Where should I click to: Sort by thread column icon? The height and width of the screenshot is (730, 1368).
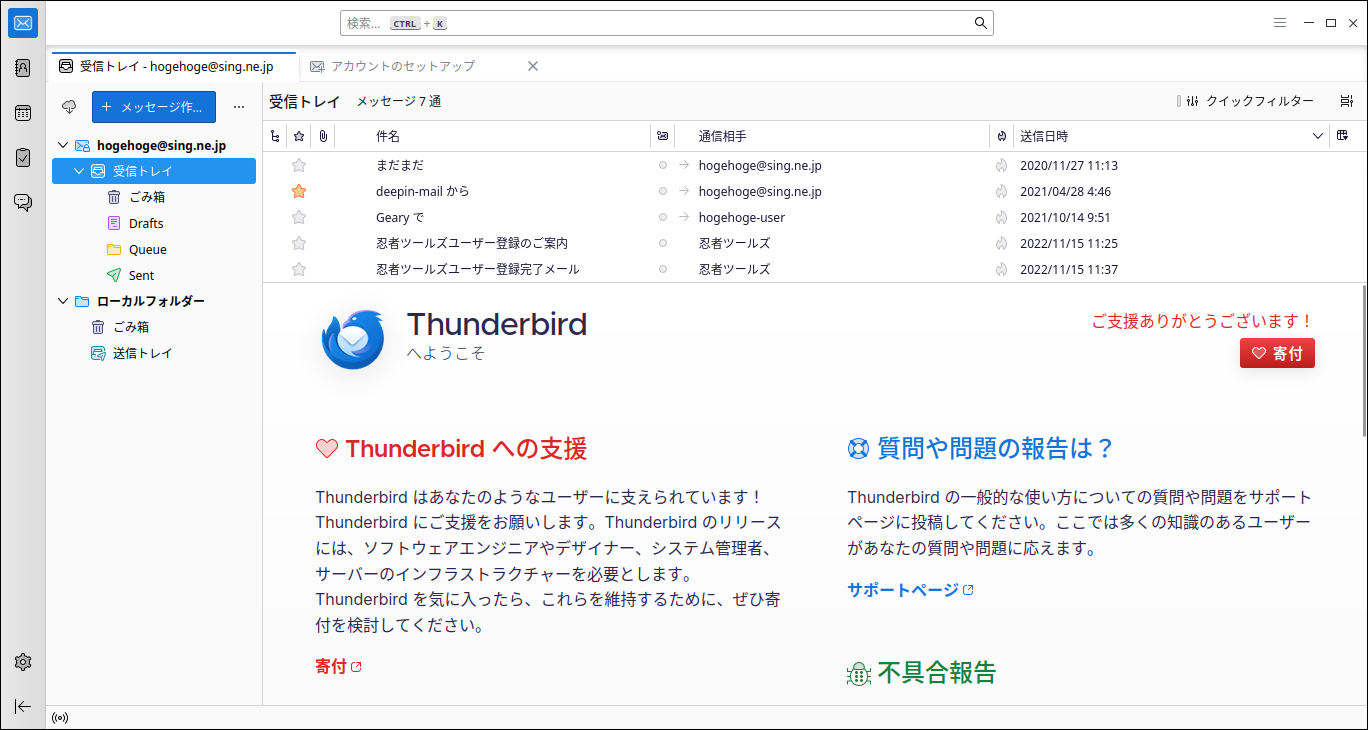coord(276,136)
